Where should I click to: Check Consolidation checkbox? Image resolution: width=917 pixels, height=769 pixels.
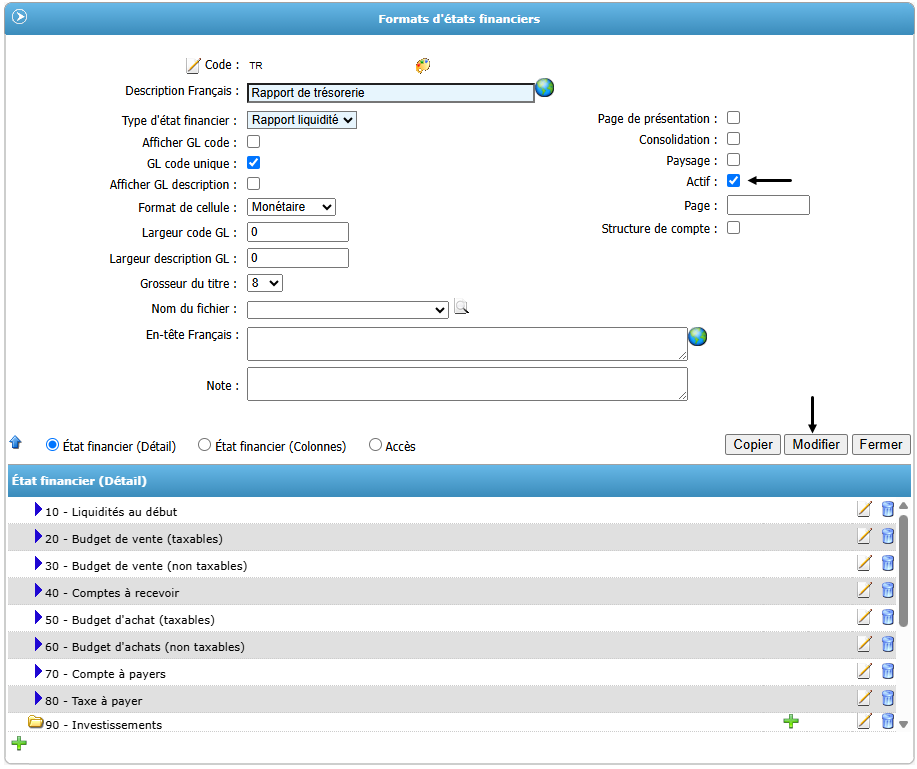point(733,139)
